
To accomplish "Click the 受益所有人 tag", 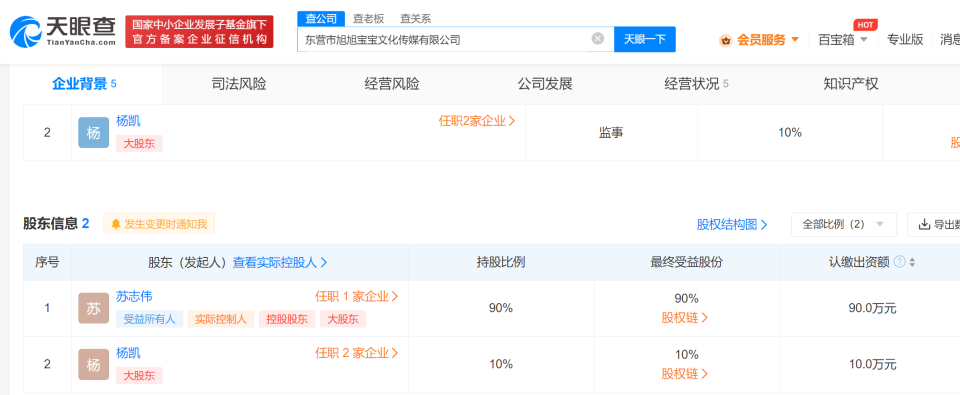I will point(149,319).
